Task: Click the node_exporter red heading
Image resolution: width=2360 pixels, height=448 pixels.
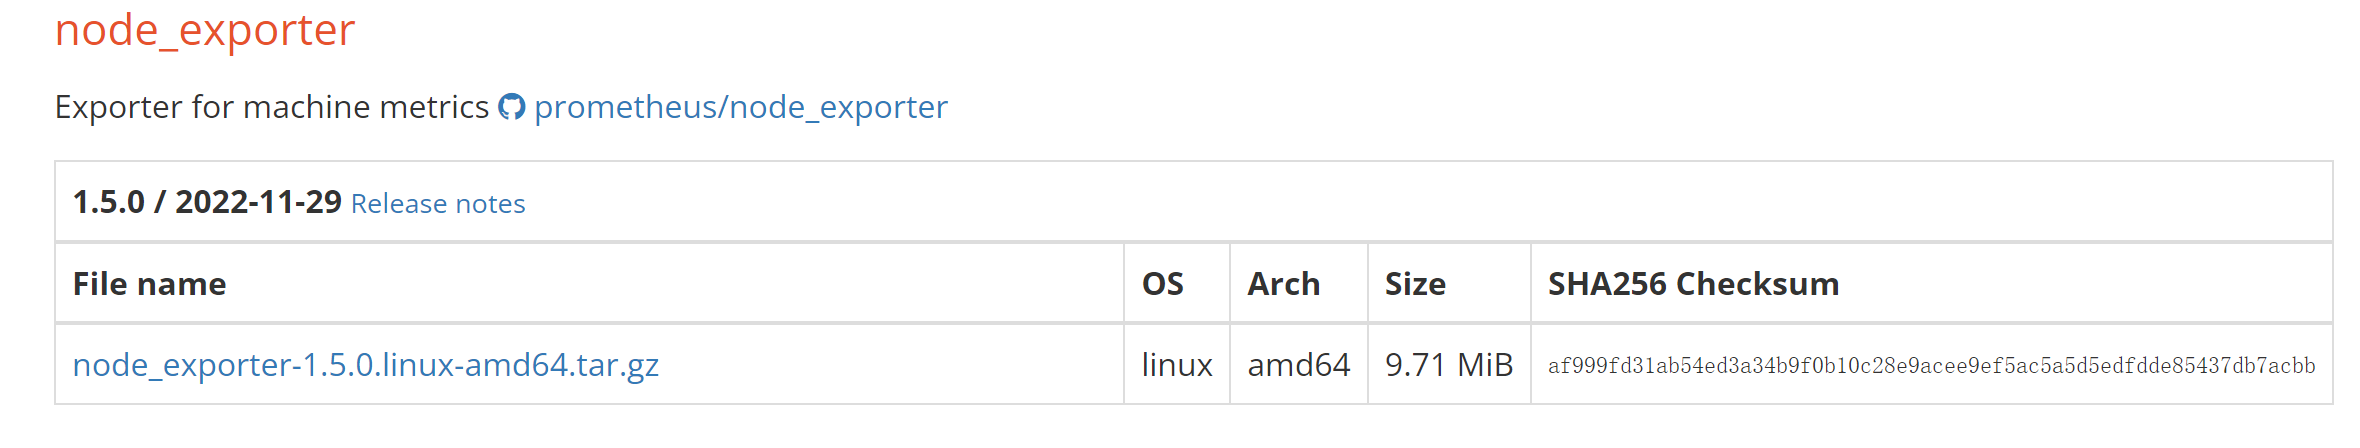Action: (x=205, y=30)
